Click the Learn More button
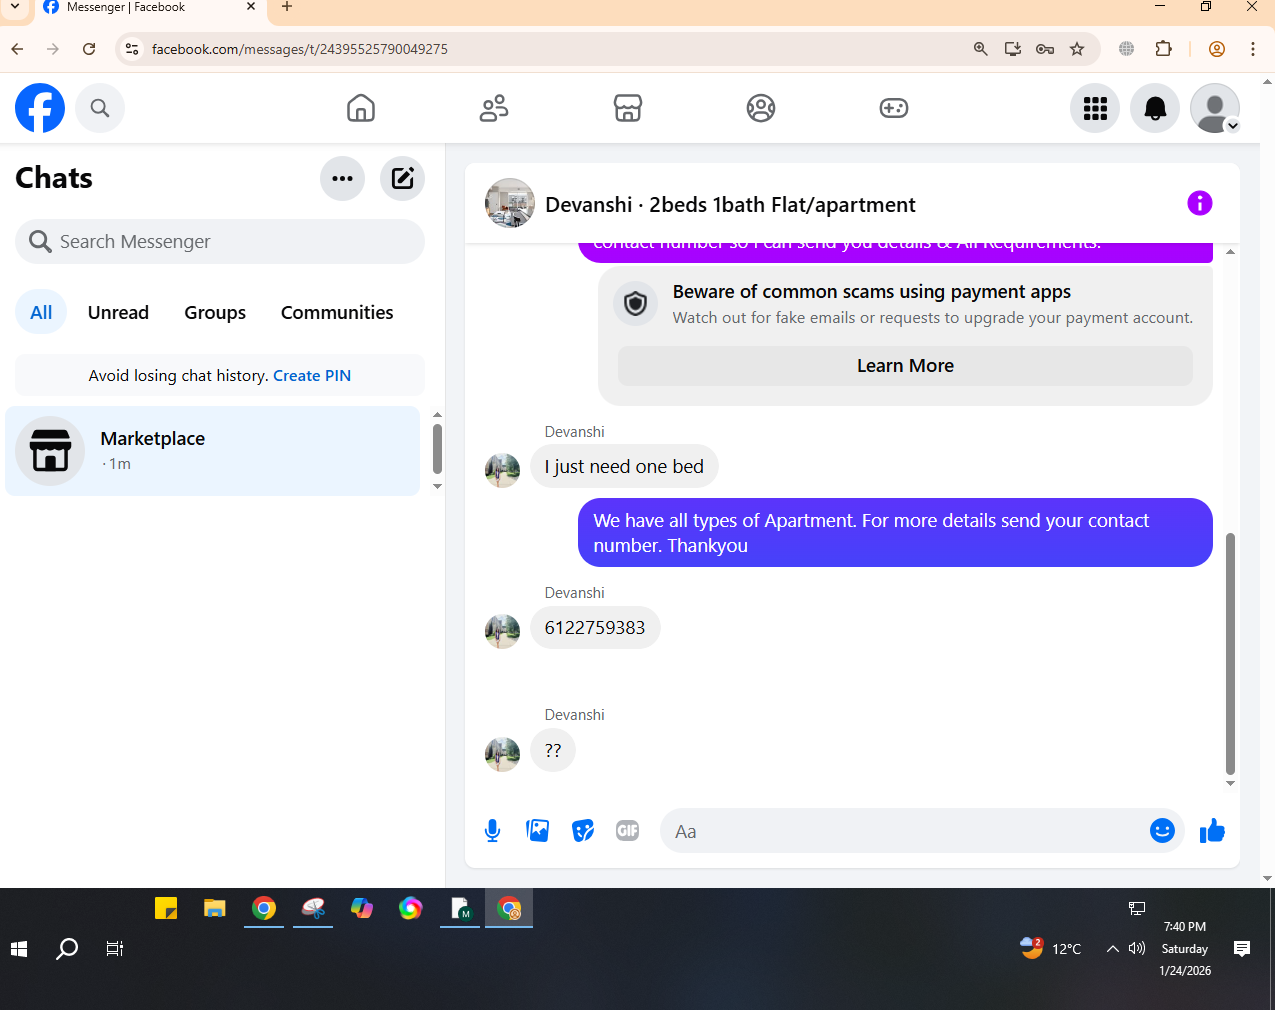1275x1010 pixels. point(905,366)
